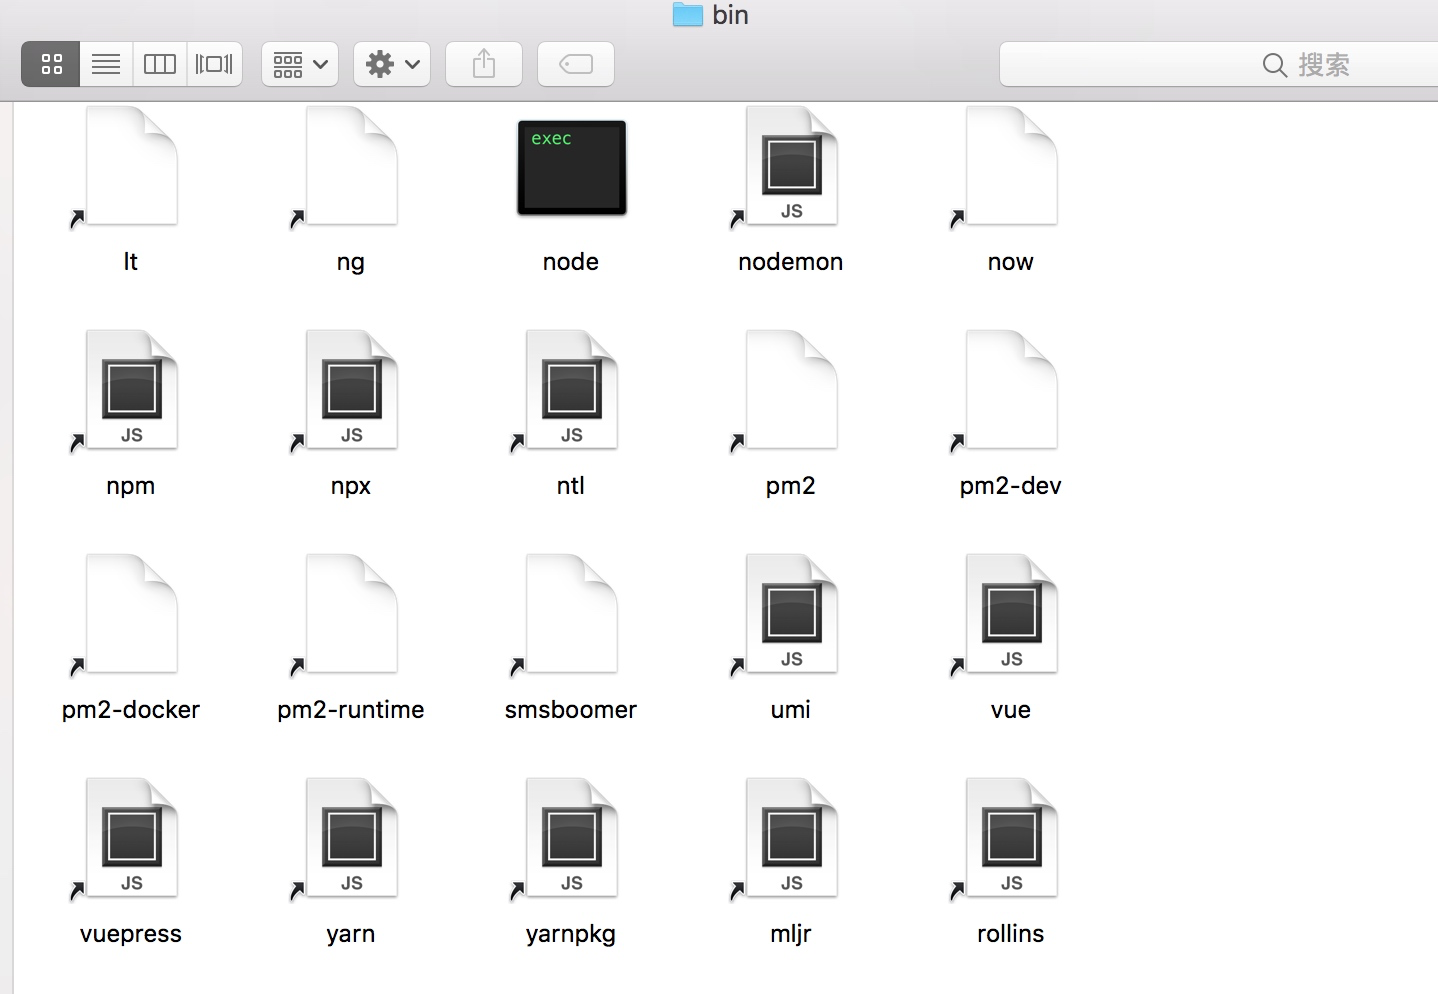1438x994 pixels.
Task: Click the file name label "pm2"
Action: pyautogui.click(x=791, y=486)
